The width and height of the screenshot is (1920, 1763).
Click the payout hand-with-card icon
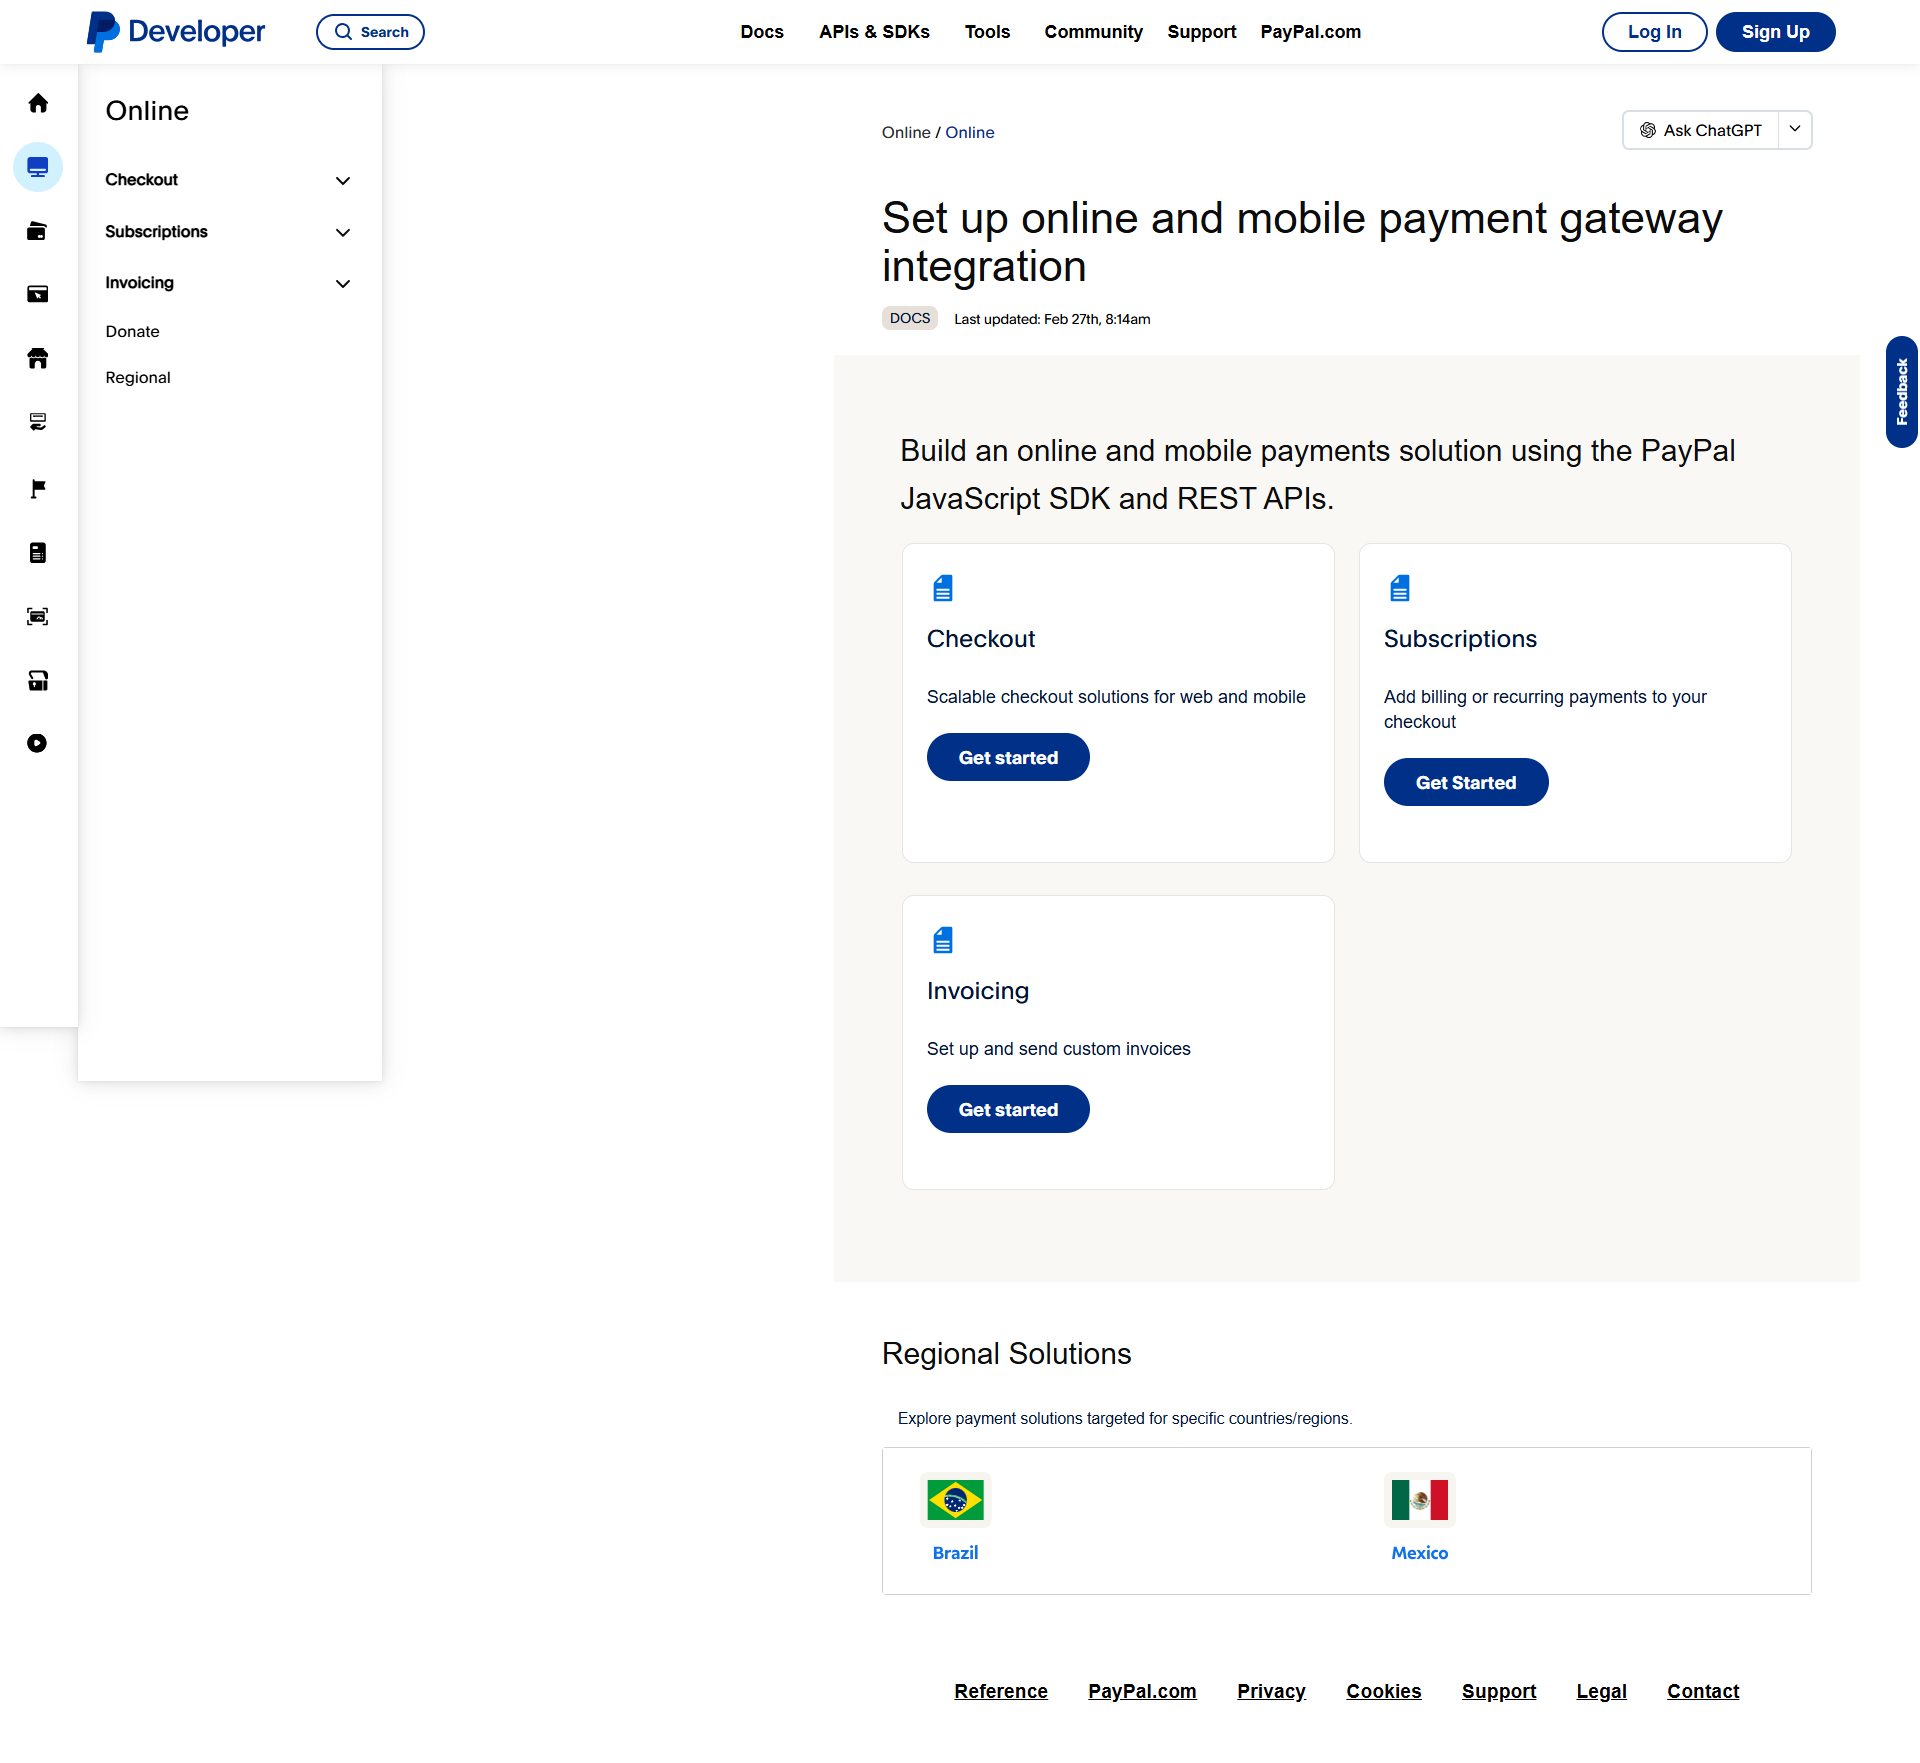(38, 422)
